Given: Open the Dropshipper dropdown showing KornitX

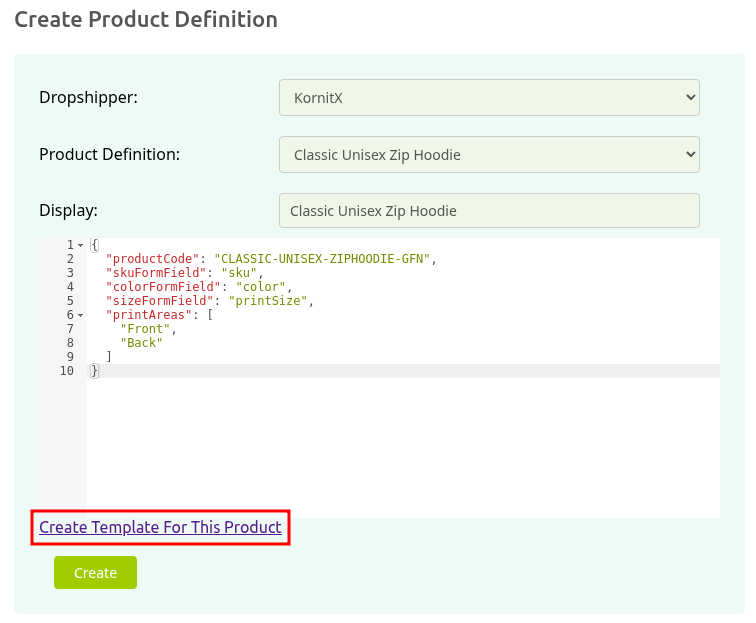Looking at the screenshot, I should point(489,97).
